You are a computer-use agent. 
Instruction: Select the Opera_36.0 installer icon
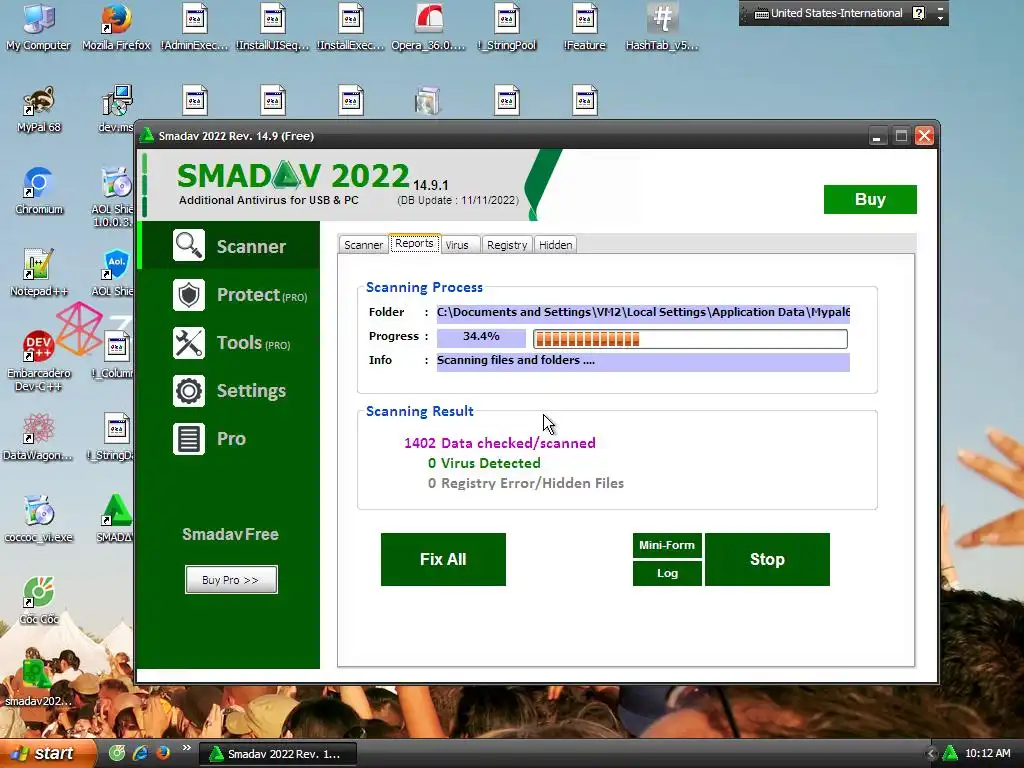tap(428, 27)
